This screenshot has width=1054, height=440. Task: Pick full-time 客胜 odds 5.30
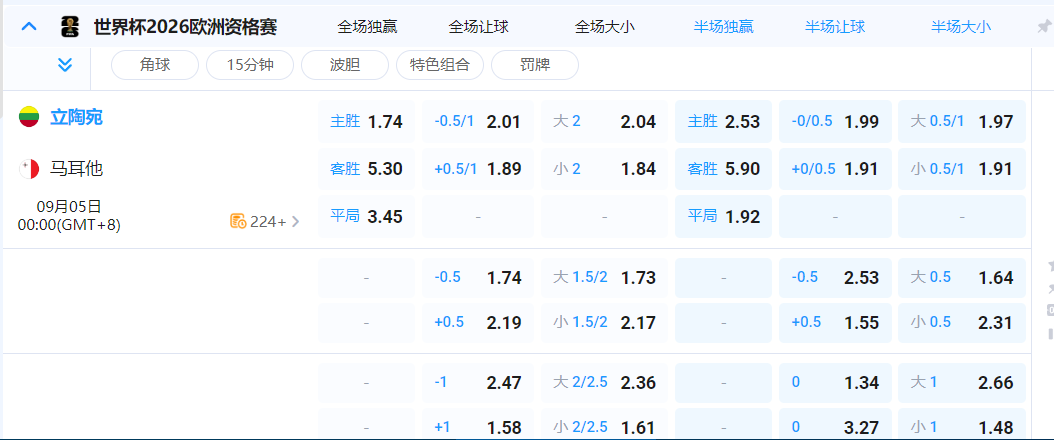click(x=366, y=169)
